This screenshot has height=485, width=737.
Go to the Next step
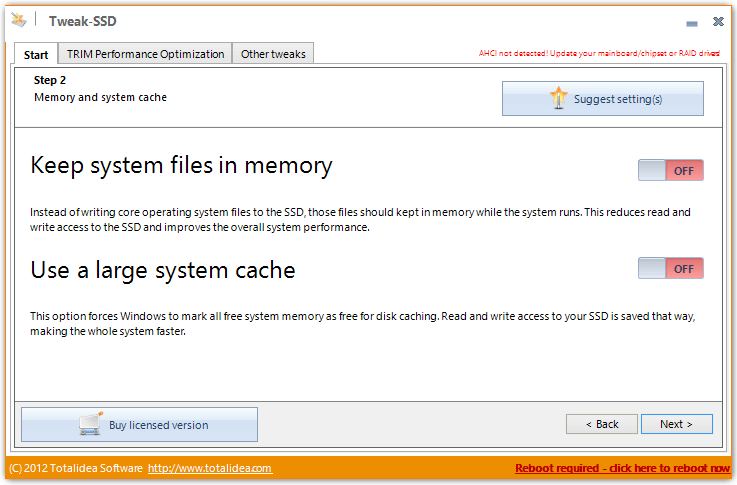coord(676,424)
